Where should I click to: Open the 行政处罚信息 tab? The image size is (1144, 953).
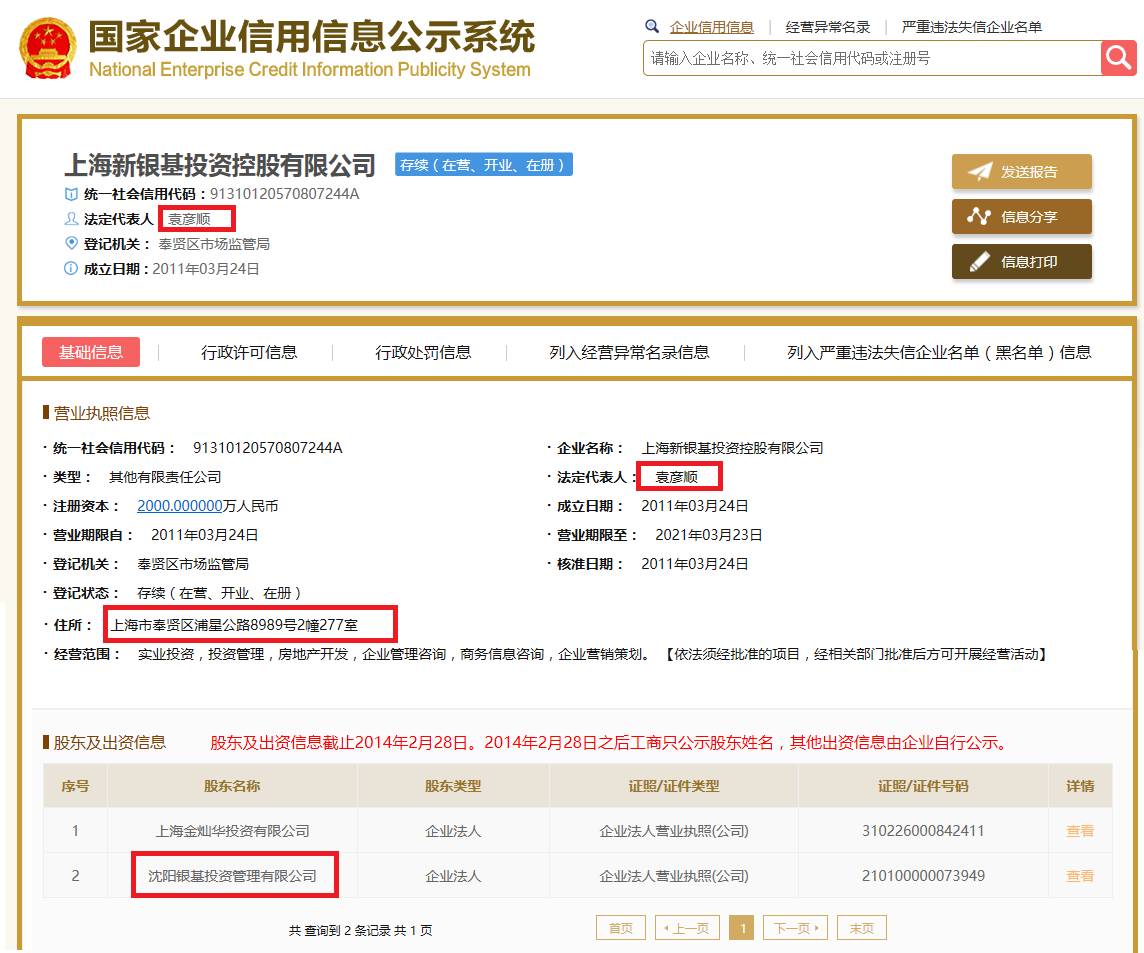(x=423, y=352)
